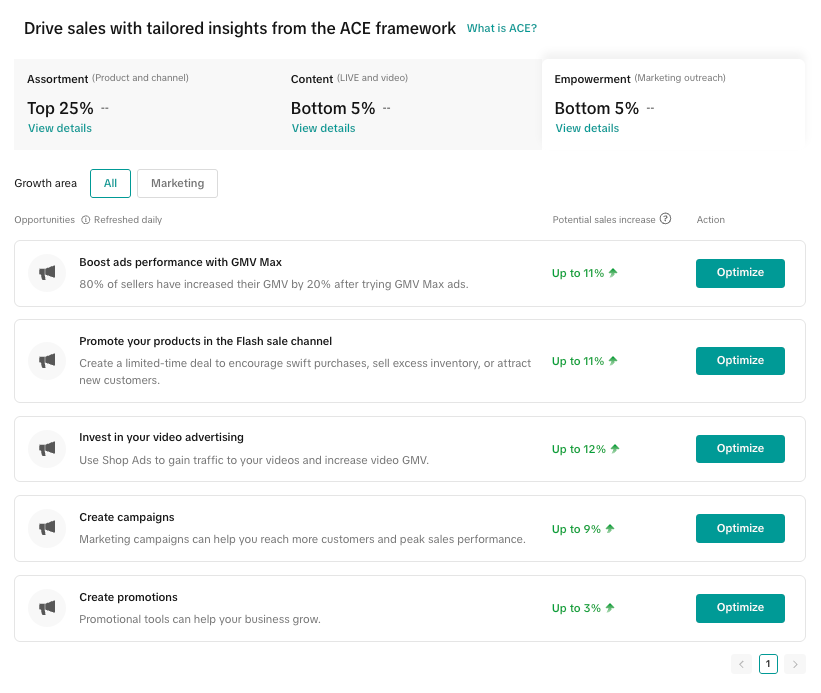Click green up arrow on 12% increase

coord(615,449)
